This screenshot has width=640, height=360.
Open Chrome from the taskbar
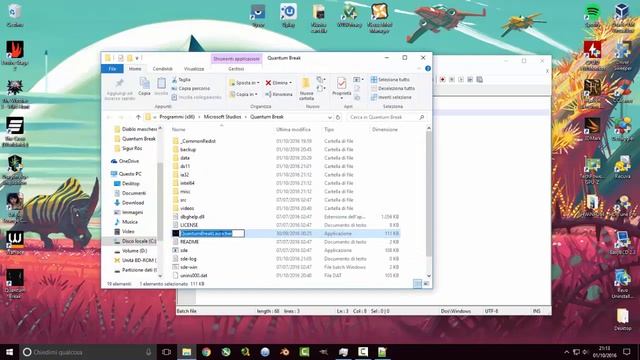[x=206, y=352]
